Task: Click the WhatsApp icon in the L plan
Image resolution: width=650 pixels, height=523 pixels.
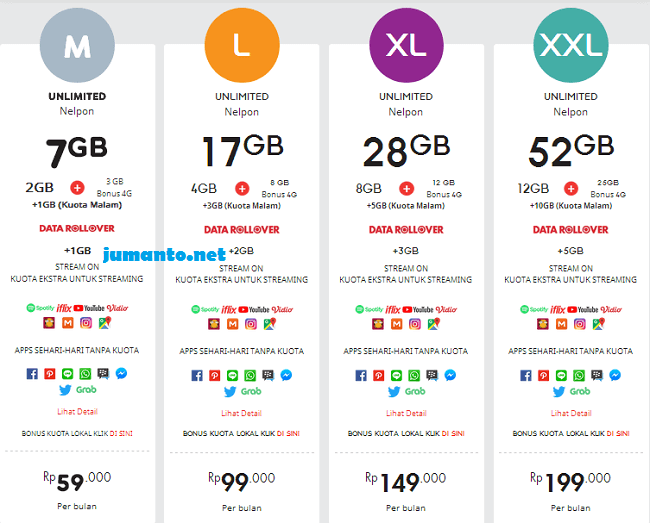Action: click(x=250, y=375)
